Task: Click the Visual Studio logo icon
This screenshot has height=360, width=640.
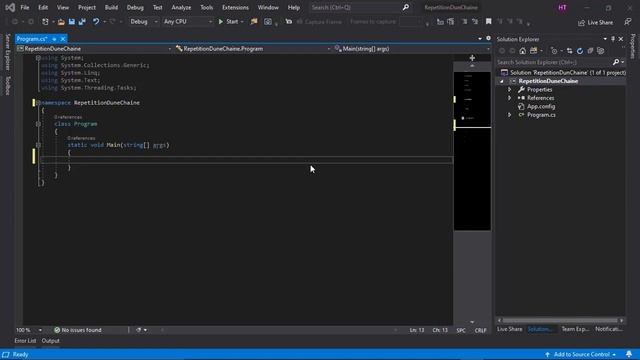Action: (10, 7)
